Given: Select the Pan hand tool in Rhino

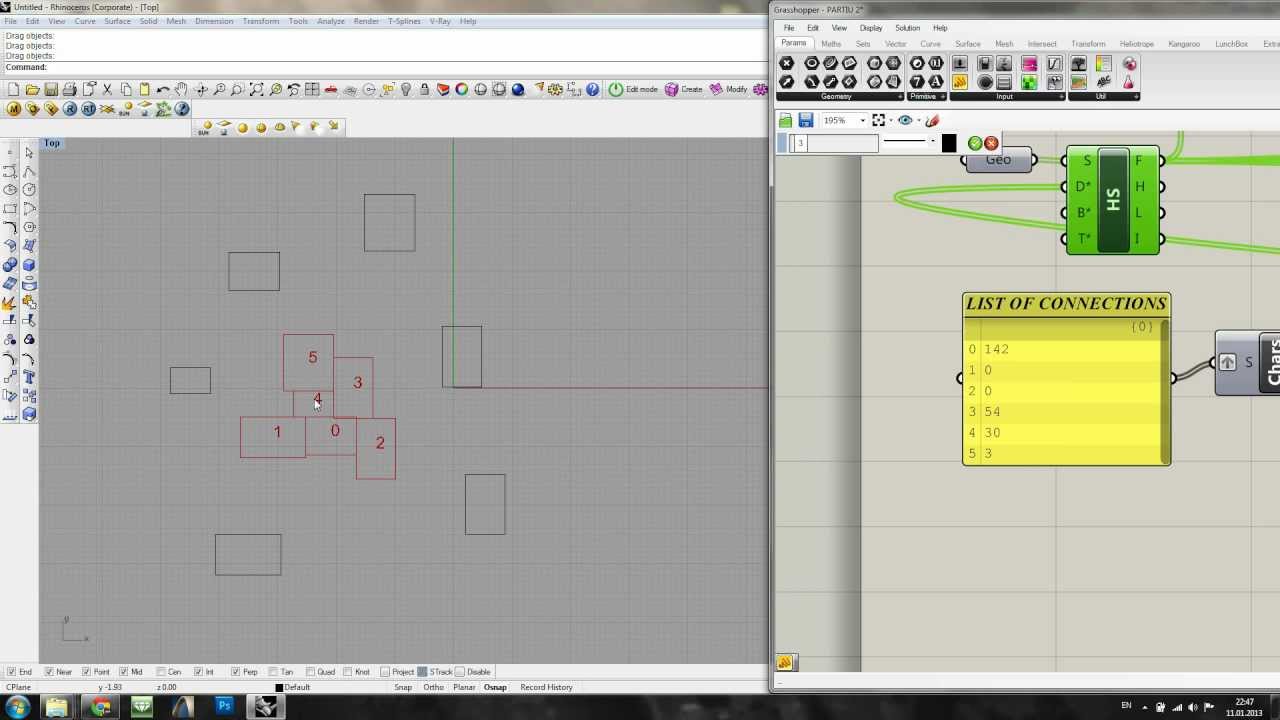Looking at the screenshot, I should 182,89.
